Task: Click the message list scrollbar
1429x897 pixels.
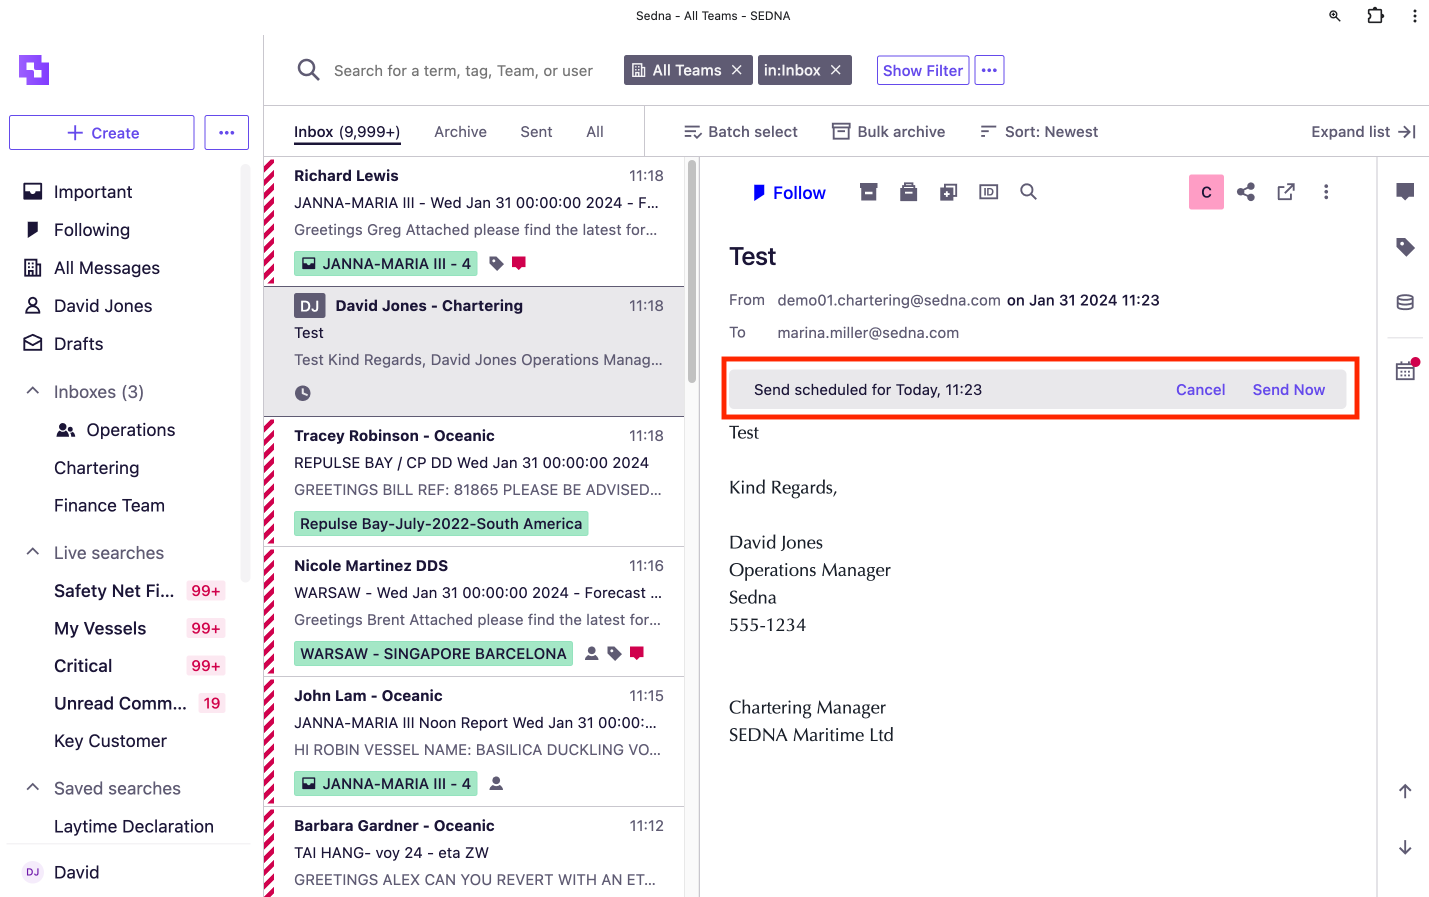Action: [692, 270]
